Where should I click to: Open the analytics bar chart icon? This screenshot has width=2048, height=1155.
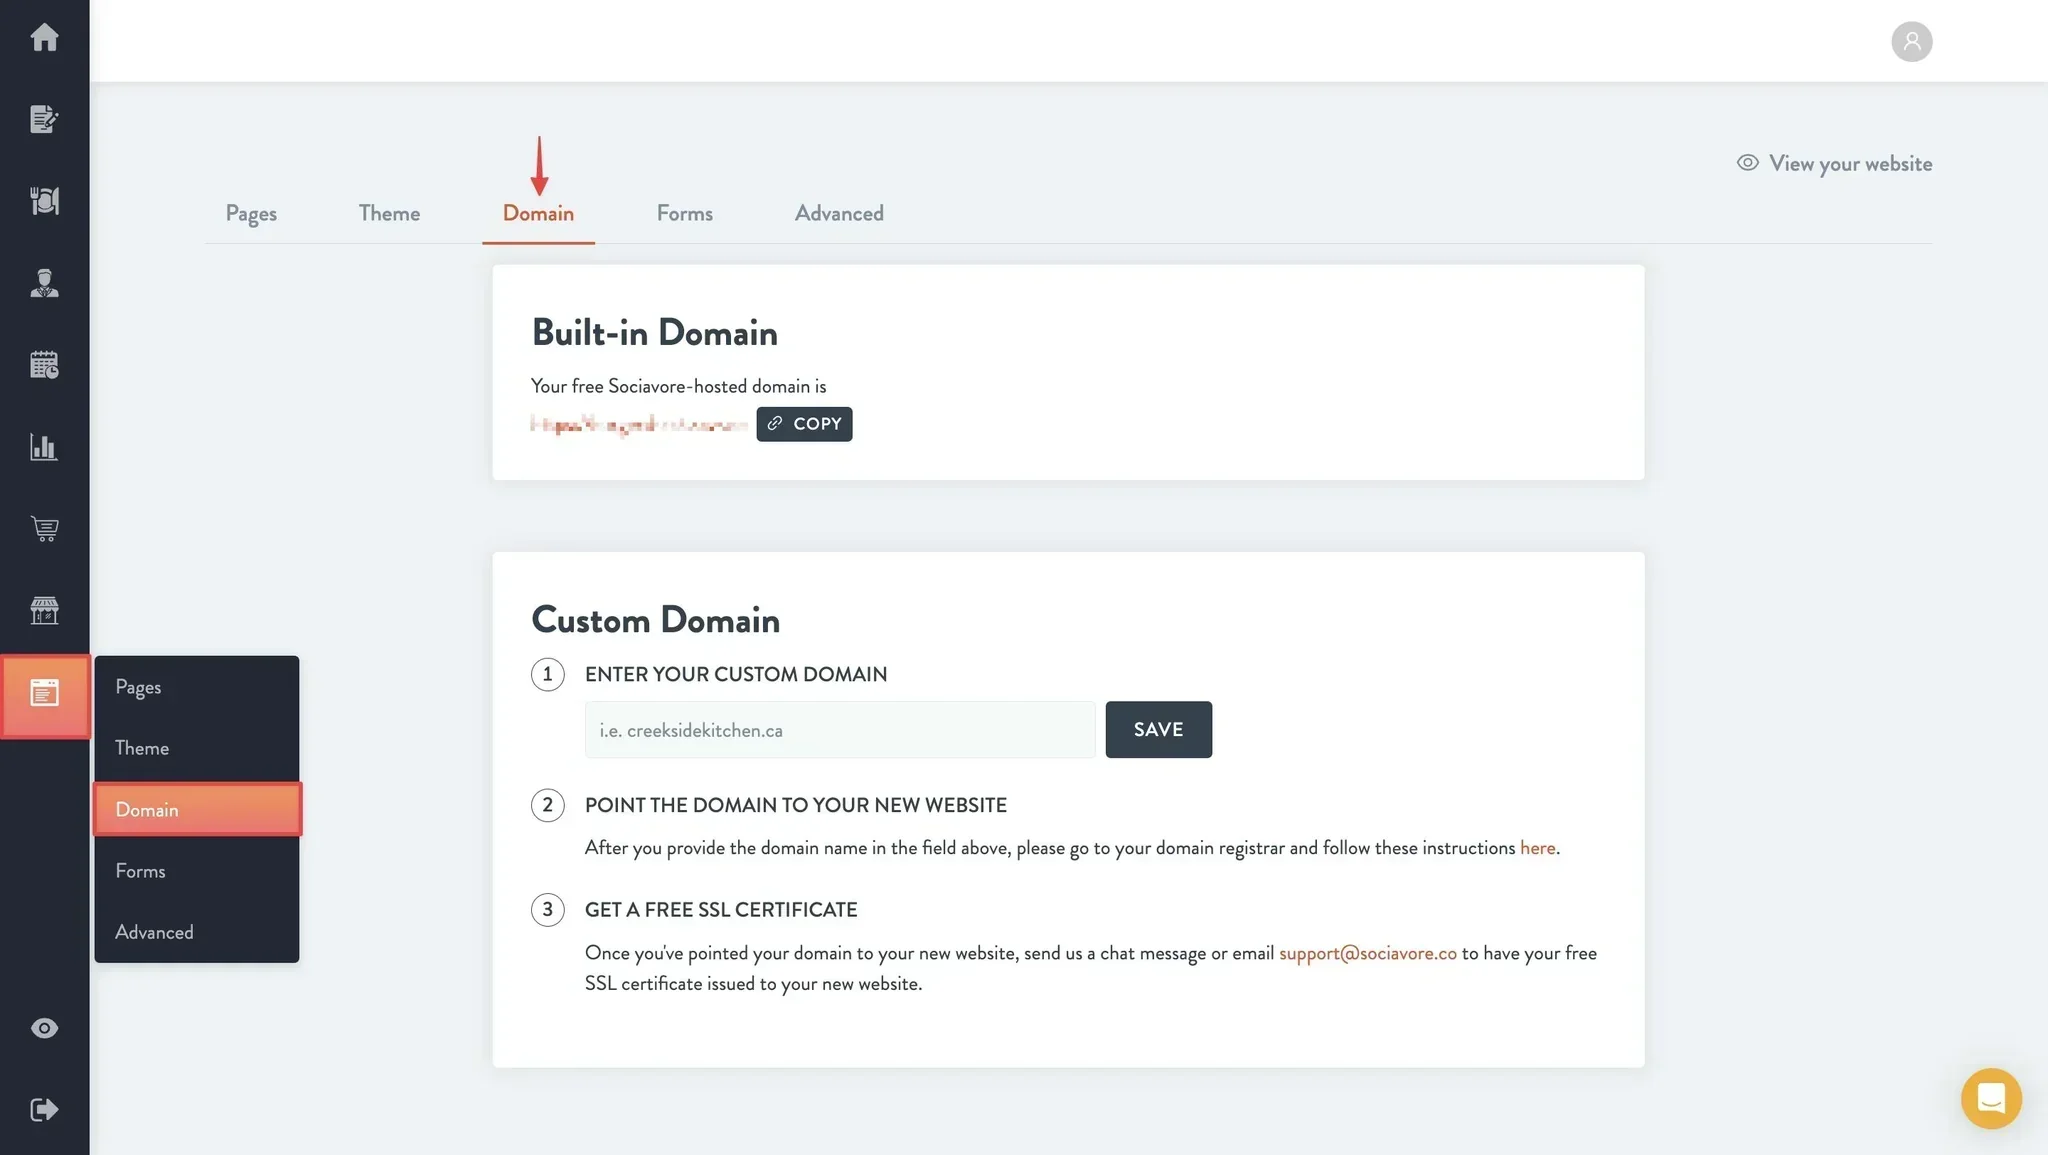click(x=44, y=447)
